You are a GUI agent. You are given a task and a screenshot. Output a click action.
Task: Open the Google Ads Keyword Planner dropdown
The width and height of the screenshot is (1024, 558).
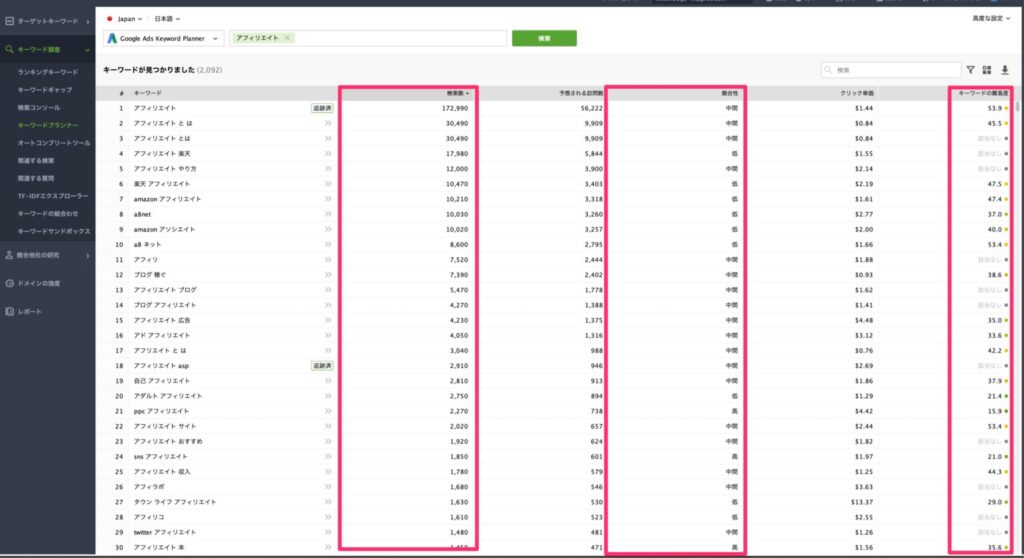(163, 39)
